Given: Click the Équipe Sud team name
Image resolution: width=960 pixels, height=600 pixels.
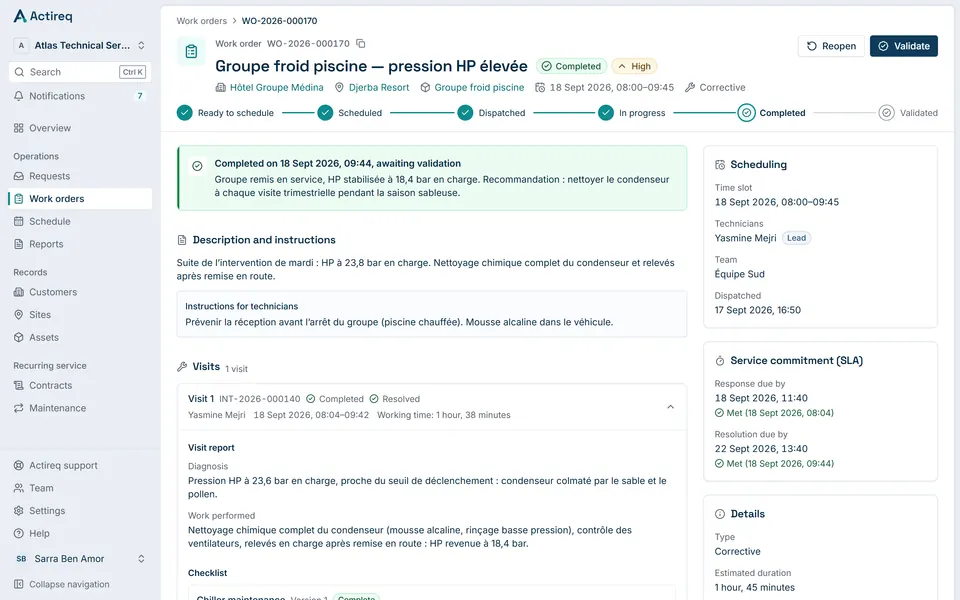Looking at the screenshot, I should point(740,274).
